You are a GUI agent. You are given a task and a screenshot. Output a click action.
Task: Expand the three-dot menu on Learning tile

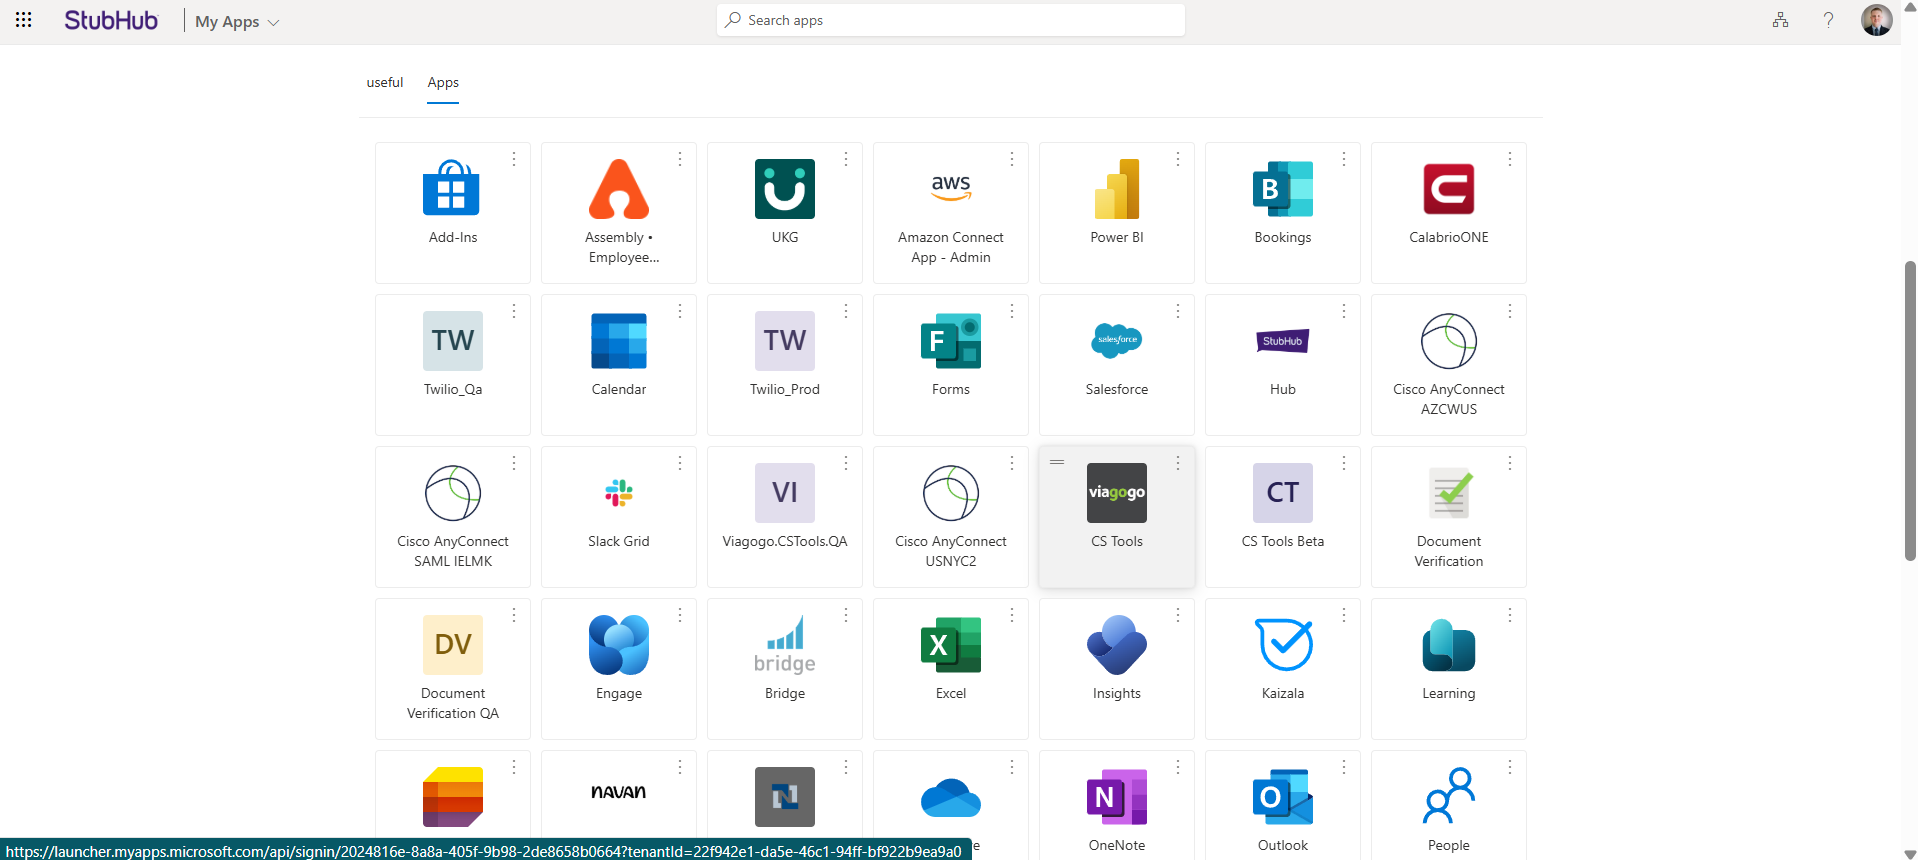coord(1510,615)
